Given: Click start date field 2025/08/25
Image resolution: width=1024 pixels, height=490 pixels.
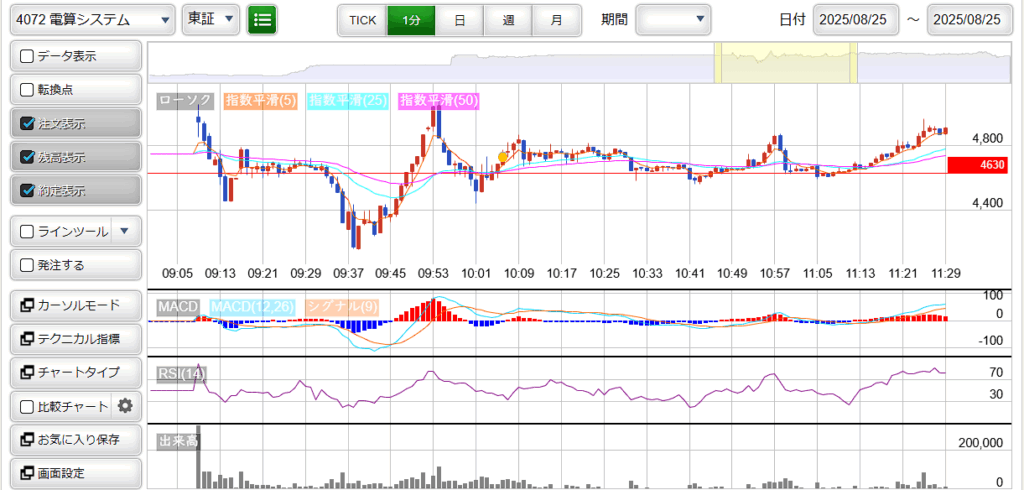Looking at the screenshot, I should (856, 20).
